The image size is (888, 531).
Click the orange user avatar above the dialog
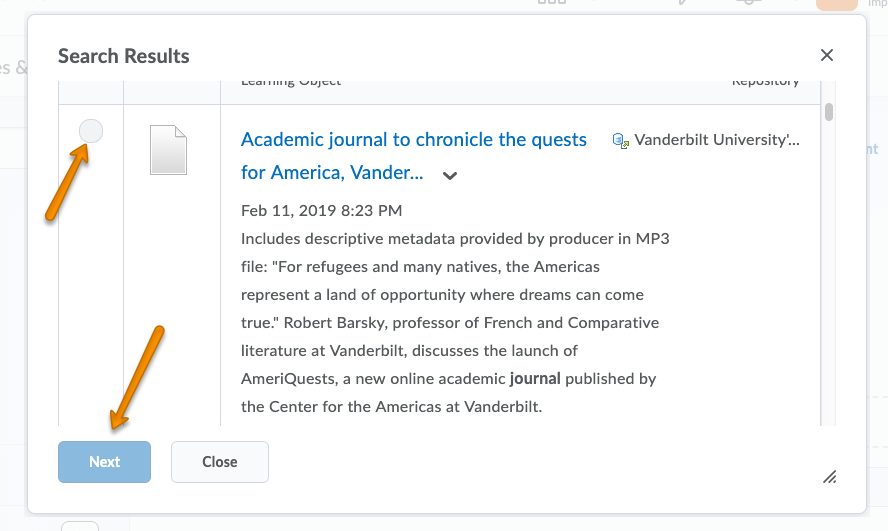pos(836,4)
